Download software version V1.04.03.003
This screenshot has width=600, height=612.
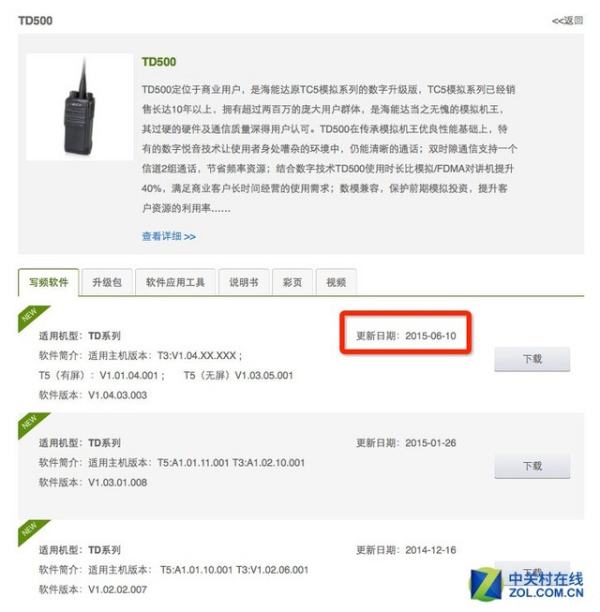coord(532,359)
